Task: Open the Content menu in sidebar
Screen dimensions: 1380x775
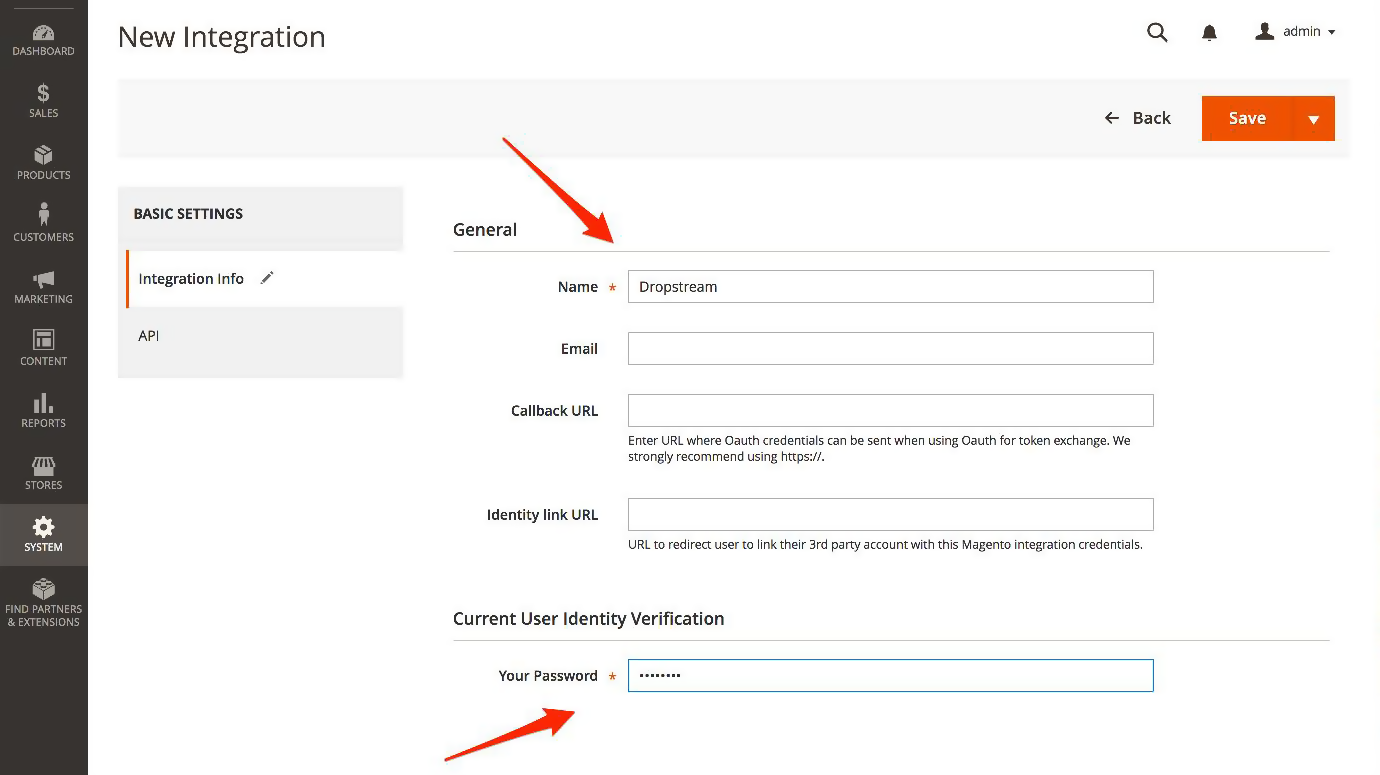Action: (43, 350)
